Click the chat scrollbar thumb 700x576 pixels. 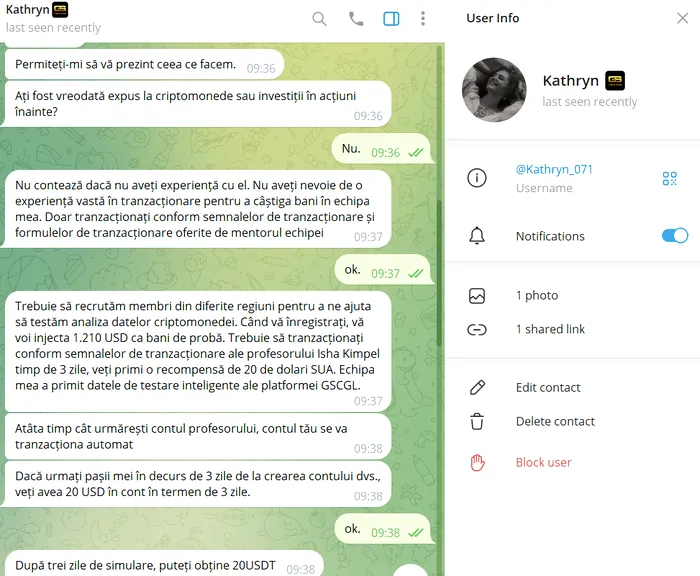coord(439,272)
